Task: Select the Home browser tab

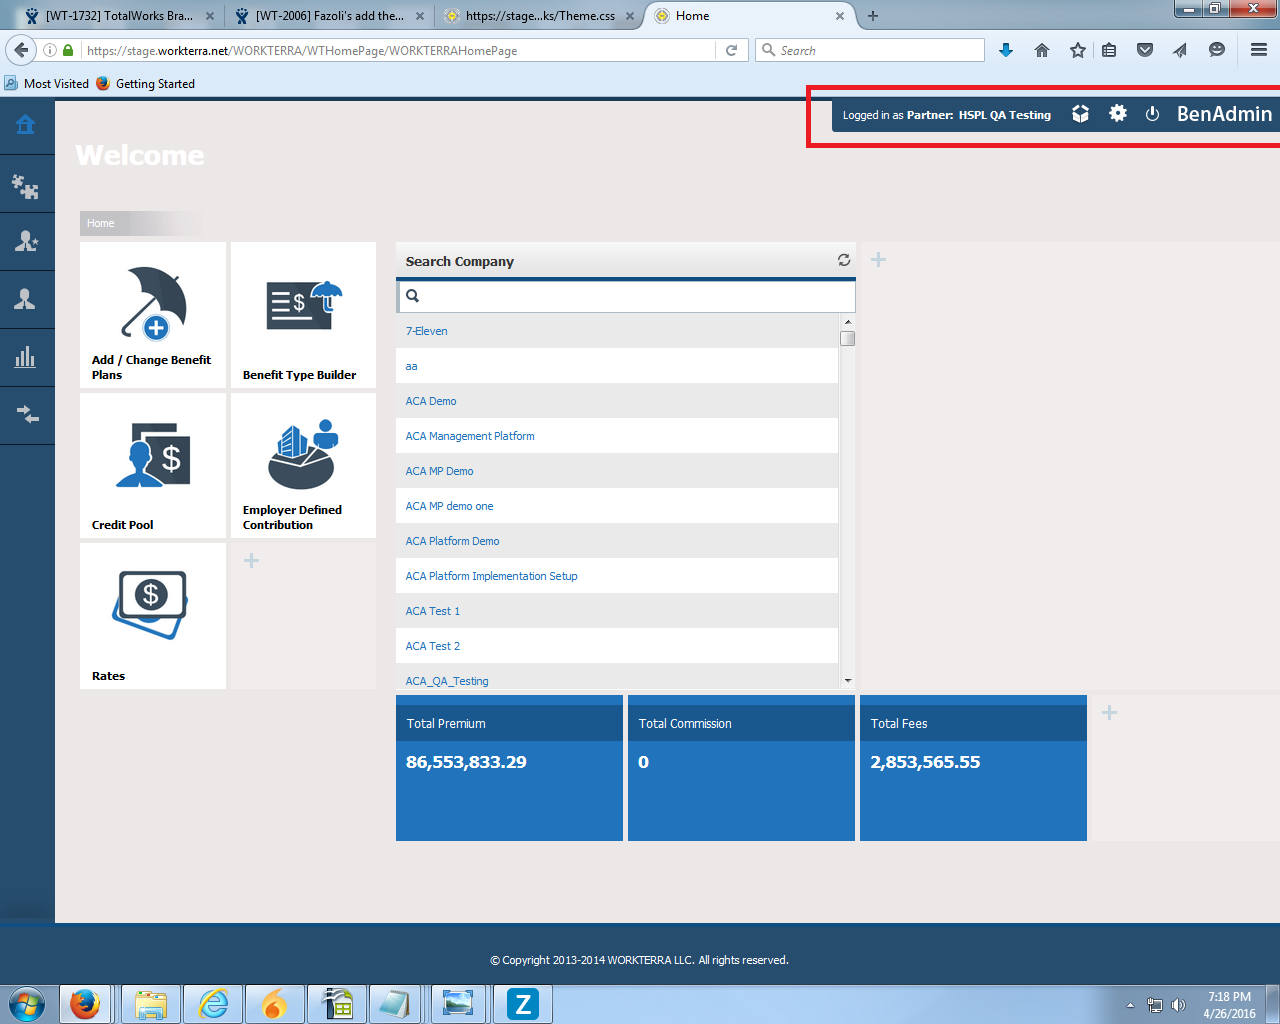Action: click(750, 16)
